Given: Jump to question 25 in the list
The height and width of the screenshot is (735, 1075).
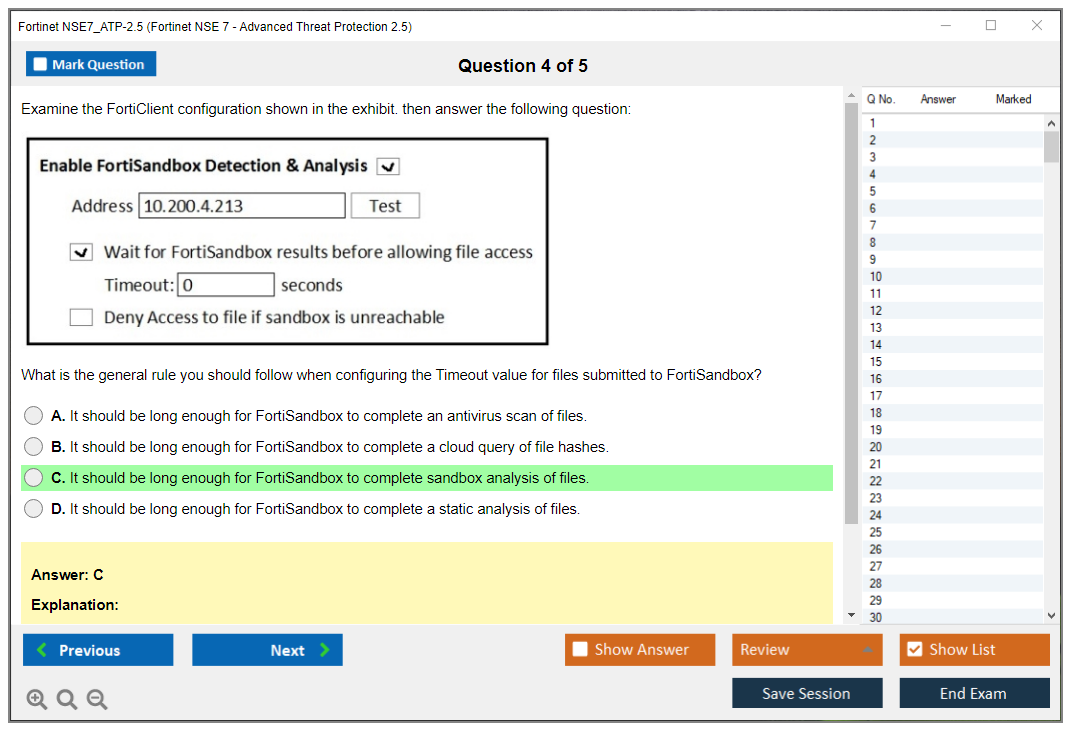Looking at the screenshot, I should tap(876, 532).
